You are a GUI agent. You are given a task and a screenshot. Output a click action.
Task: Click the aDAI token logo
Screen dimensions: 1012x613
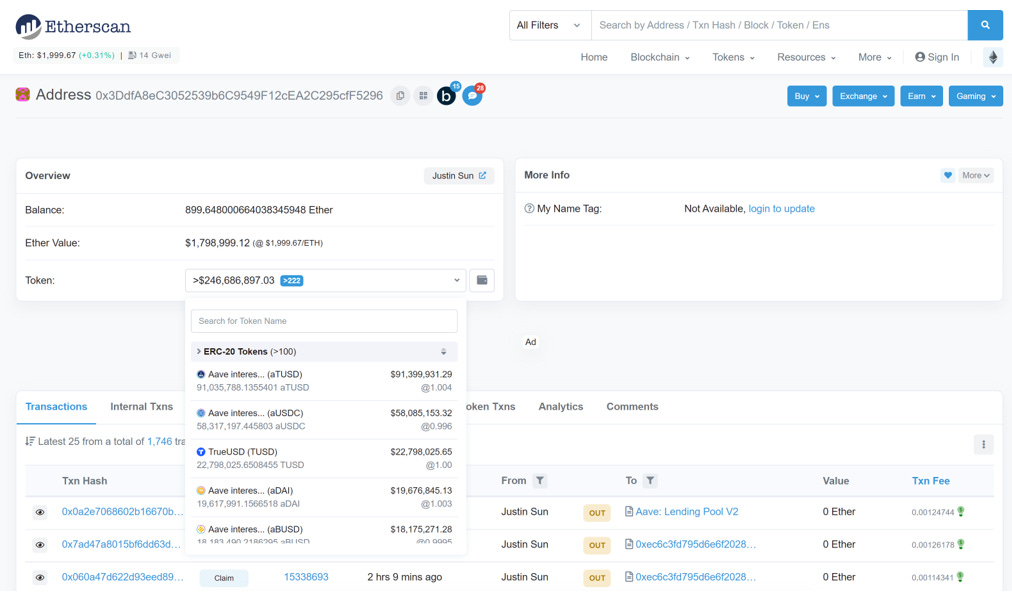tap(201, 490)
